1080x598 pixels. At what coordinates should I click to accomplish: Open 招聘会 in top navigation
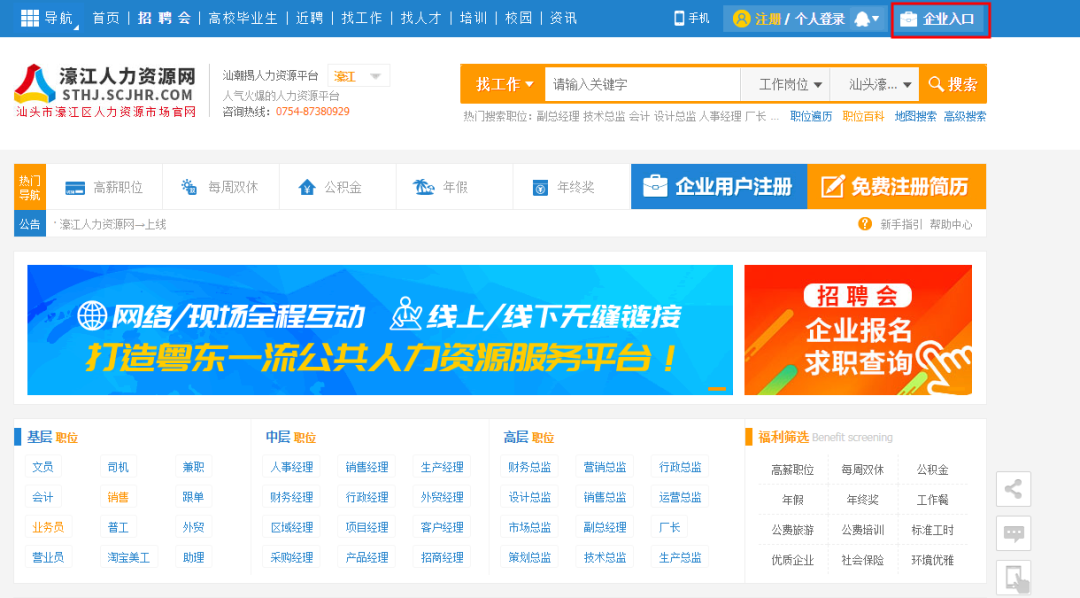point(164,18)
